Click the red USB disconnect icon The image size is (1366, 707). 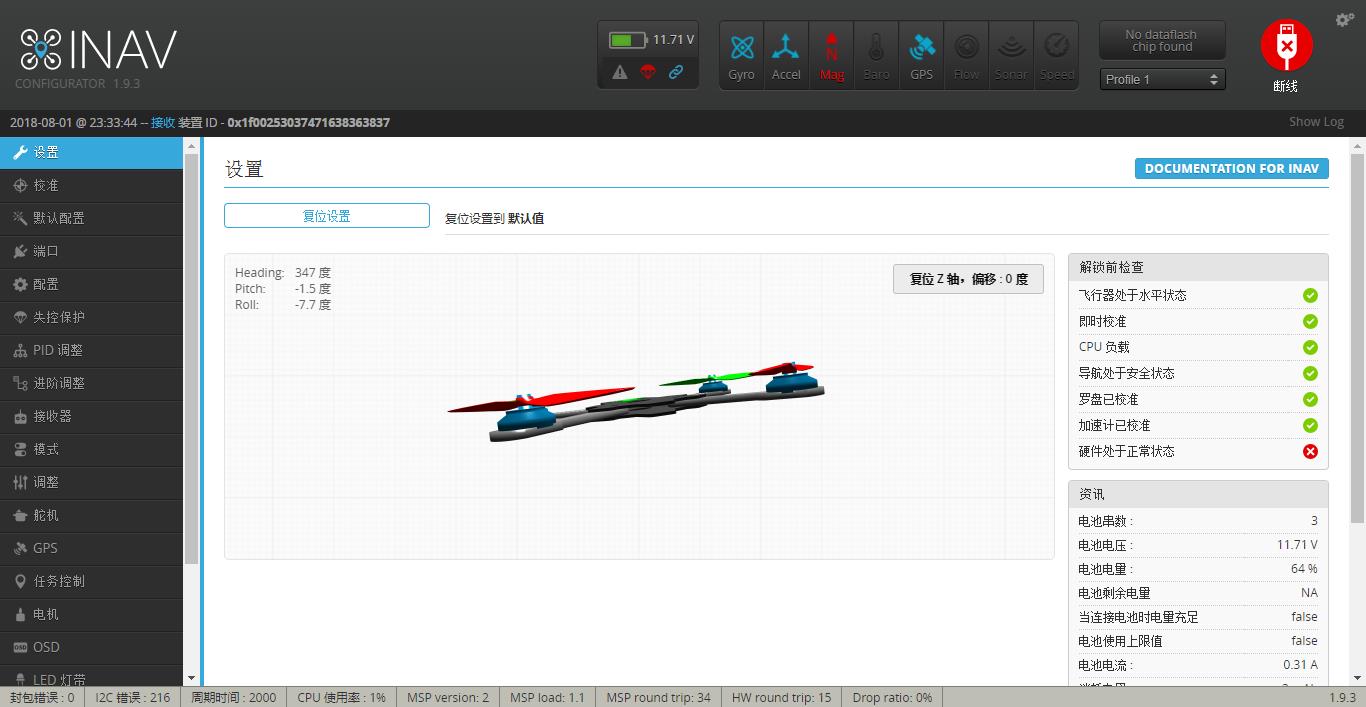(1286, 45)
